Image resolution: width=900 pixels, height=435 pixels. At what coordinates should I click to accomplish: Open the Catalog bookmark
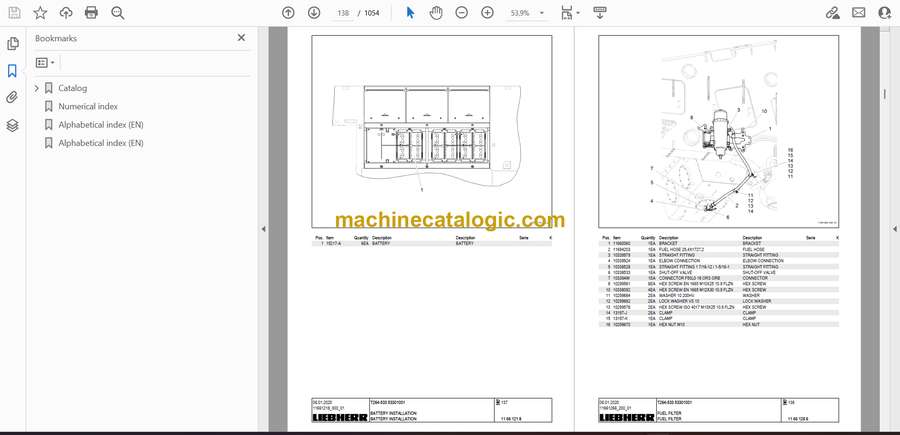[x=73, y=88]
